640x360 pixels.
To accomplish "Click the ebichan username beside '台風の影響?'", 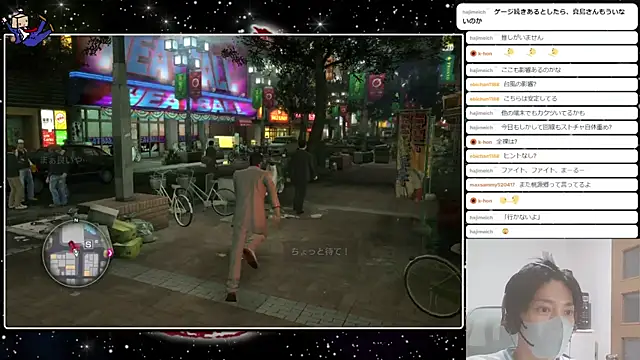I will (484, 84).
